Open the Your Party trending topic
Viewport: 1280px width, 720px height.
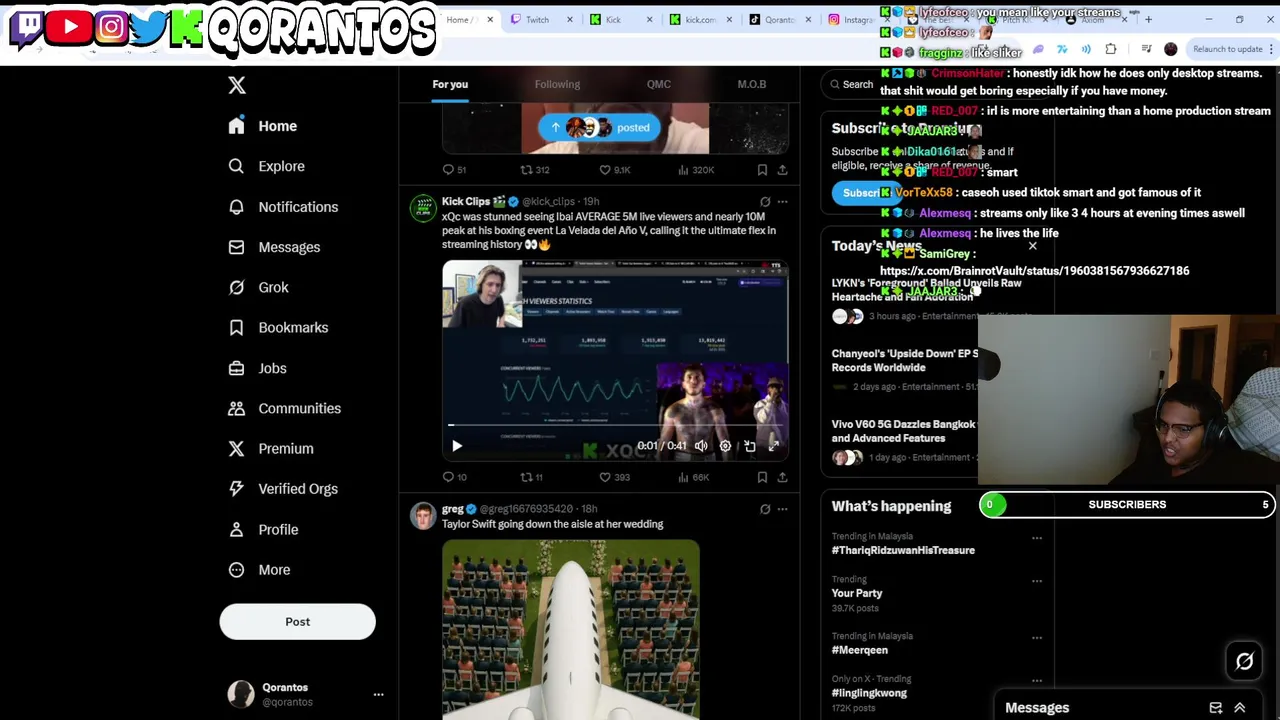point(857,593)
